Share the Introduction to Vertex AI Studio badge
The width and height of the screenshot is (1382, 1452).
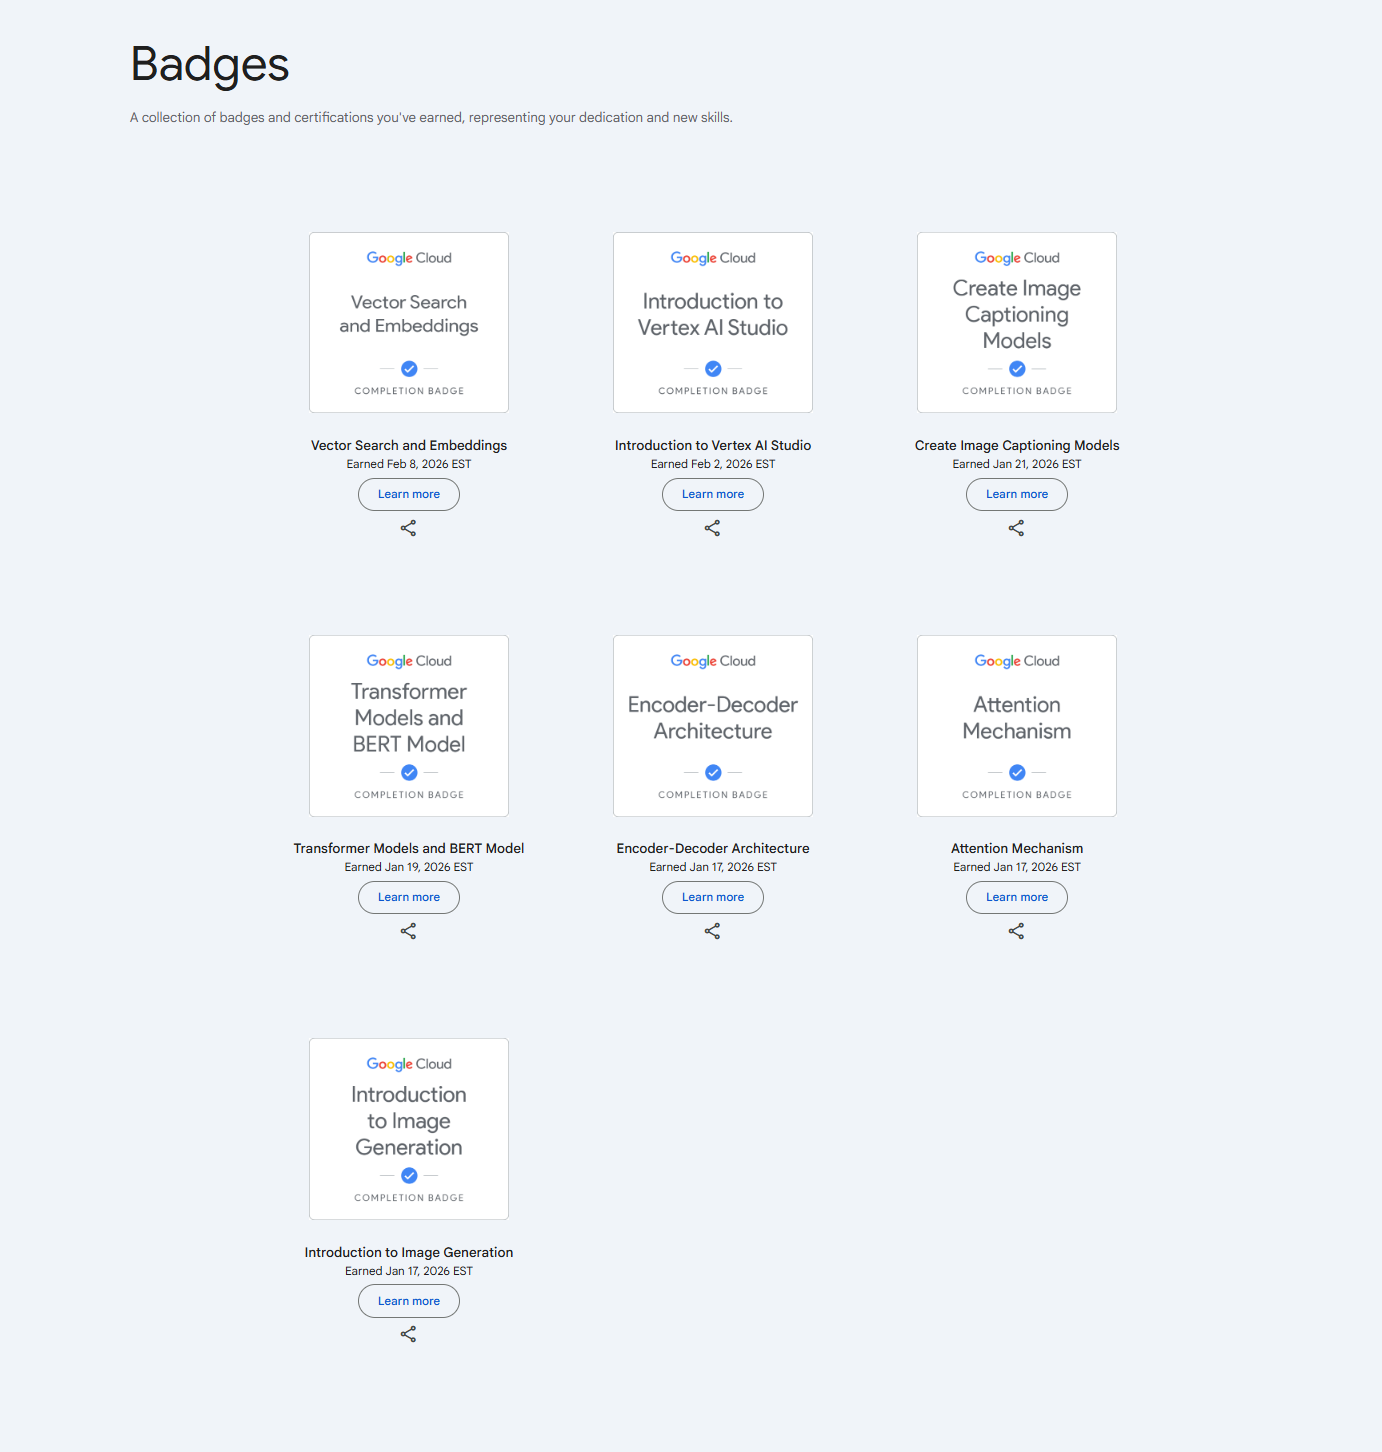pyautogui.click(x=712, y=528)
